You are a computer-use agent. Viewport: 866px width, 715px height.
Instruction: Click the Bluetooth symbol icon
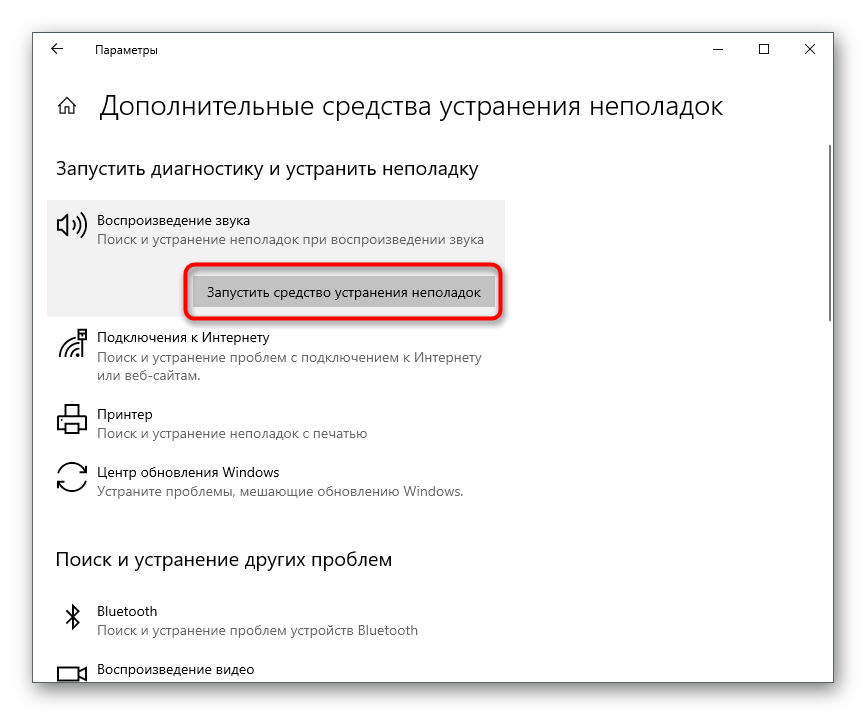click(72, 618)
